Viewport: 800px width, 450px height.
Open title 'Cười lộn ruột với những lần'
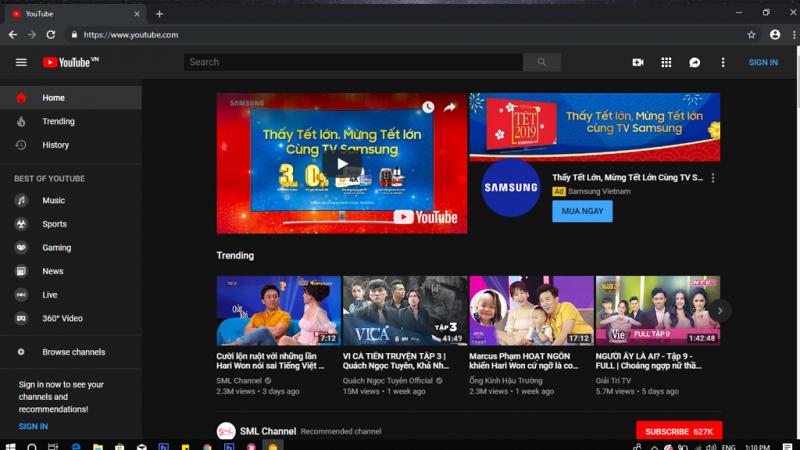[x=270, y=361]
